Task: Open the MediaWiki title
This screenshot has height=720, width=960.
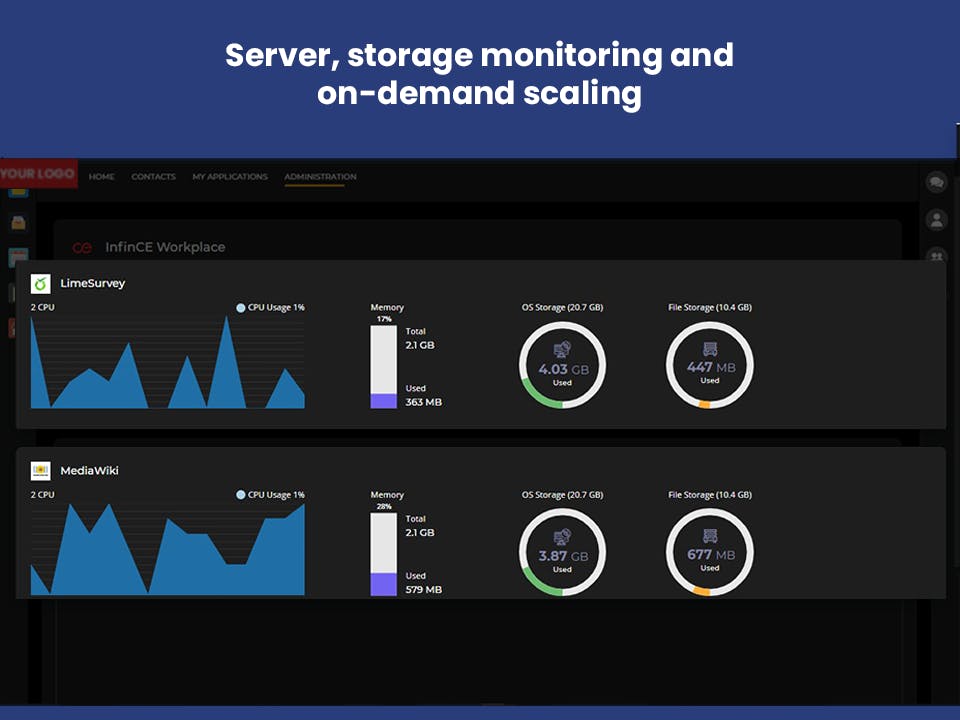Action: 89,470
